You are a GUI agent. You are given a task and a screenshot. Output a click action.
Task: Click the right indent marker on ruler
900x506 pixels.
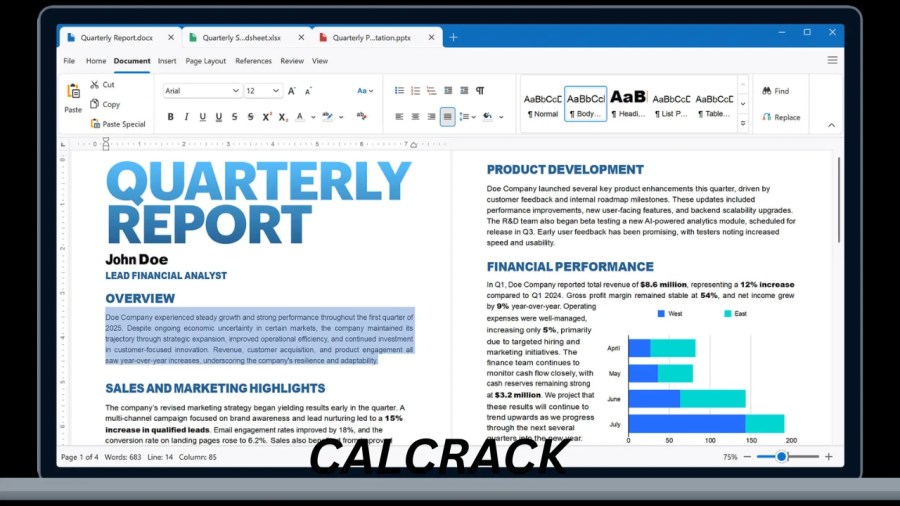pos(413,145)
